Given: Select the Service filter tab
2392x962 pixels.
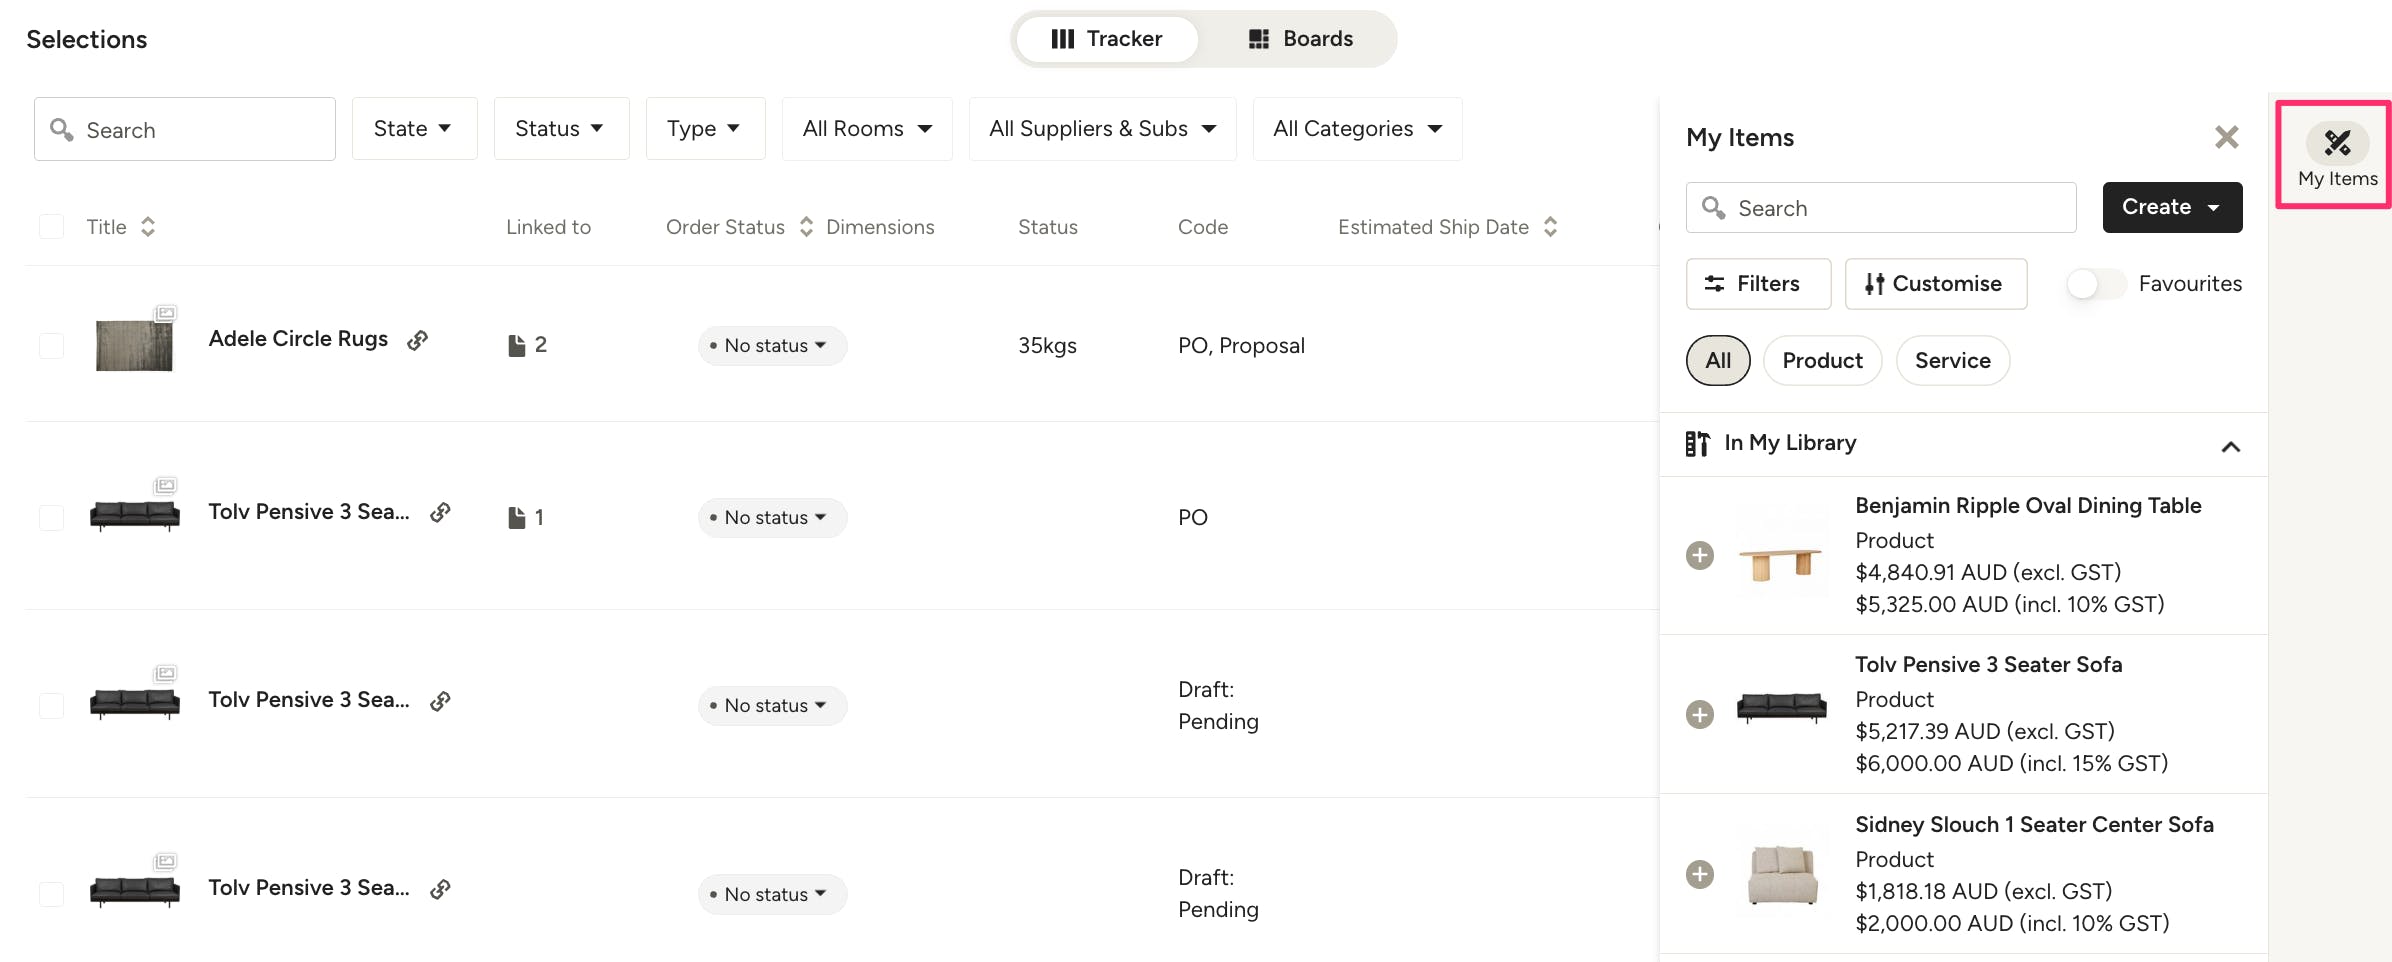Looking at the screenshot, I should [1952, 361].
